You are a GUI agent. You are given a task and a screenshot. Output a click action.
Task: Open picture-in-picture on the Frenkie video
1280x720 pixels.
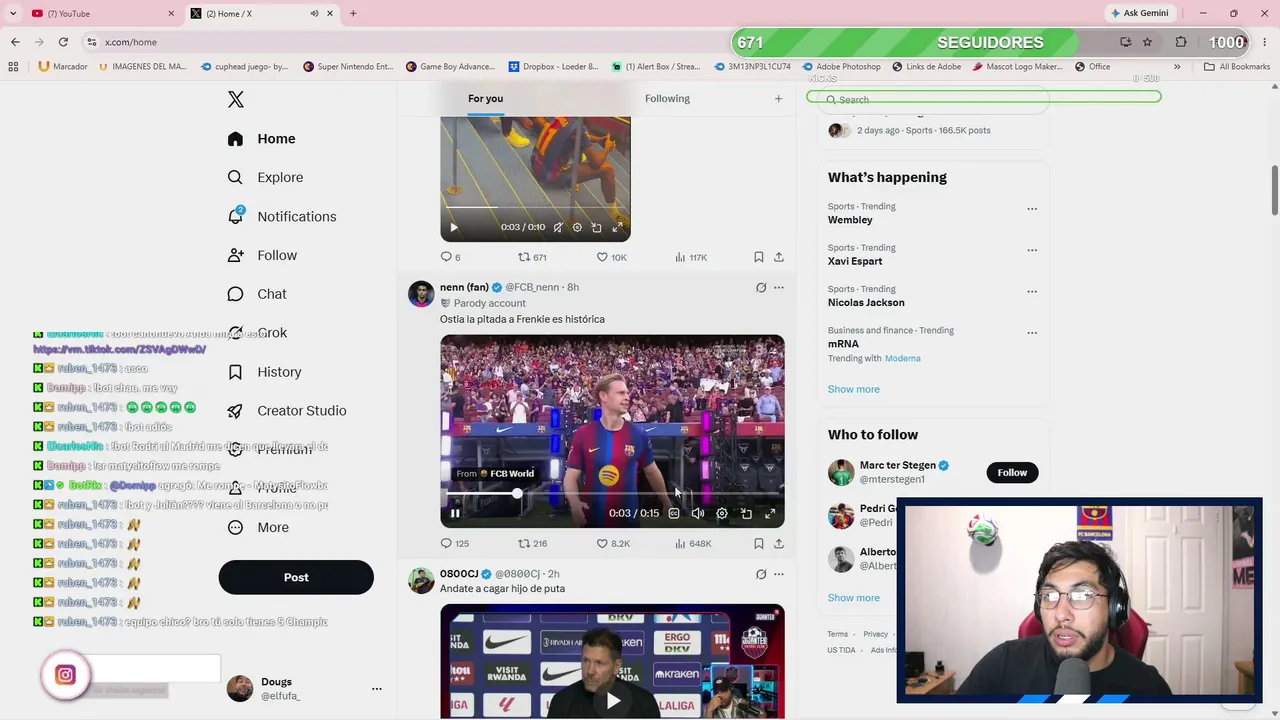[746, 514]
